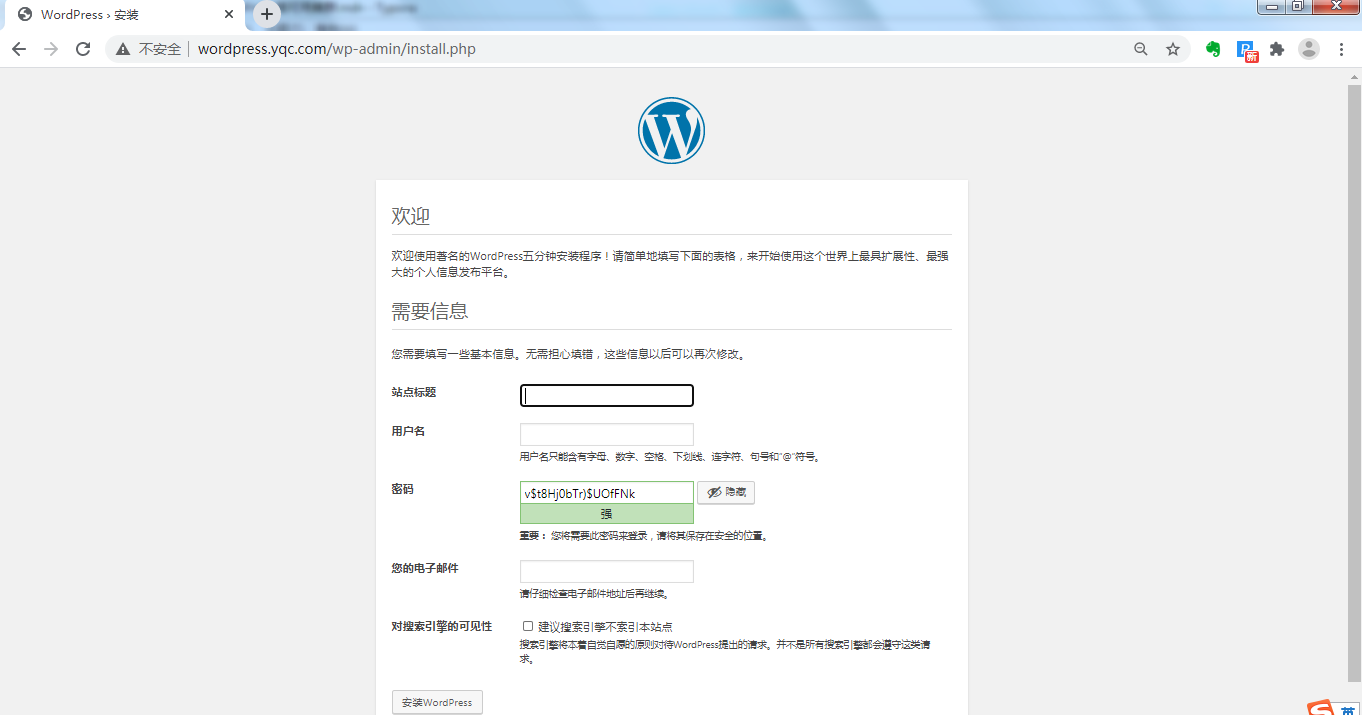Reload the WordPress install page
This screenshot has width=1362, height=715.
click(83, 49)
